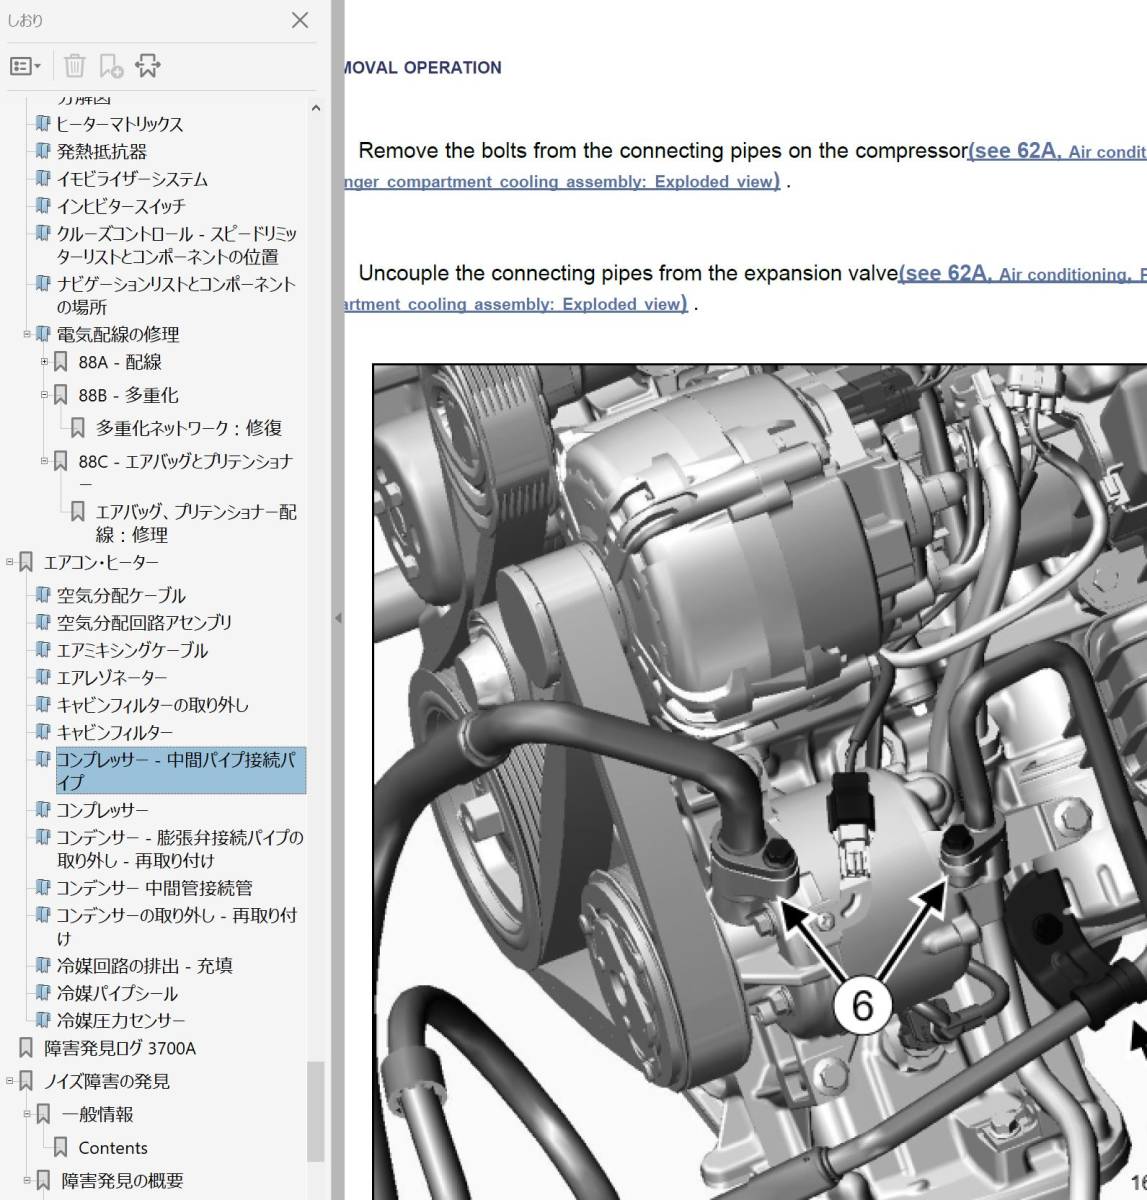The height and width of the screenshot is (1200, 1147).
Task: Click bookmark icon beside Contents
Action: coord(61,1147)
